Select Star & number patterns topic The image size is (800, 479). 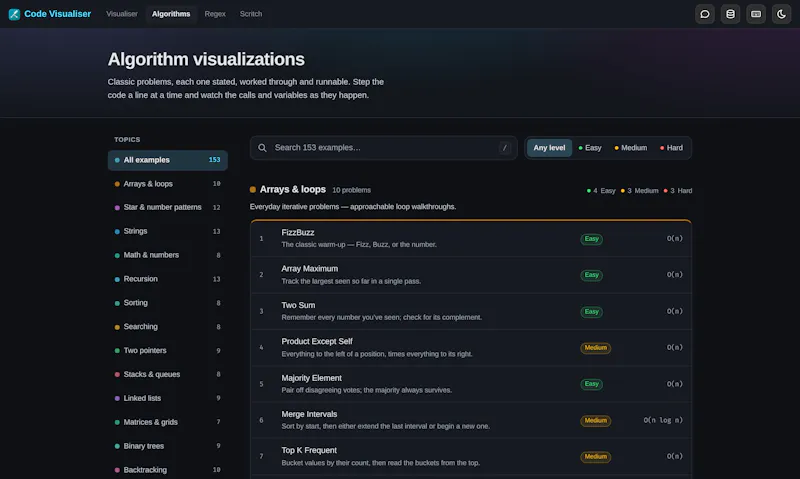(x=167, y=208)
